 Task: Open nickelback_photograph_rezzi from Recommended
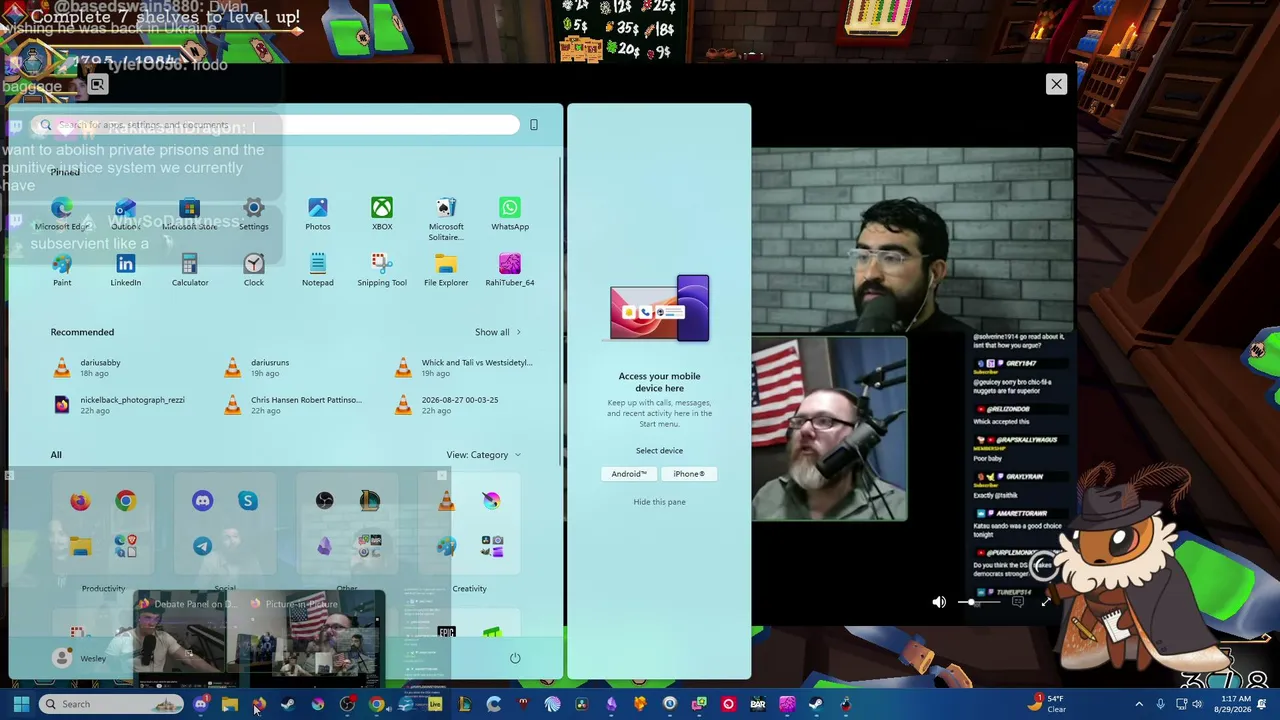point(120,405)
